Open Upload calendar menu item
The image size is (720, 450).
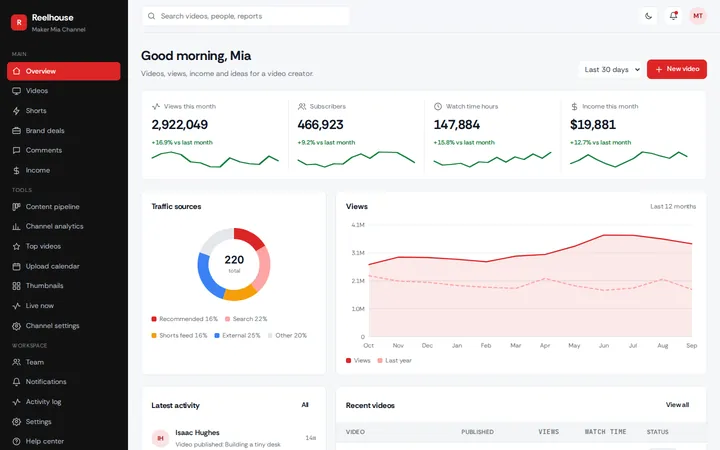tap(64, 266)
